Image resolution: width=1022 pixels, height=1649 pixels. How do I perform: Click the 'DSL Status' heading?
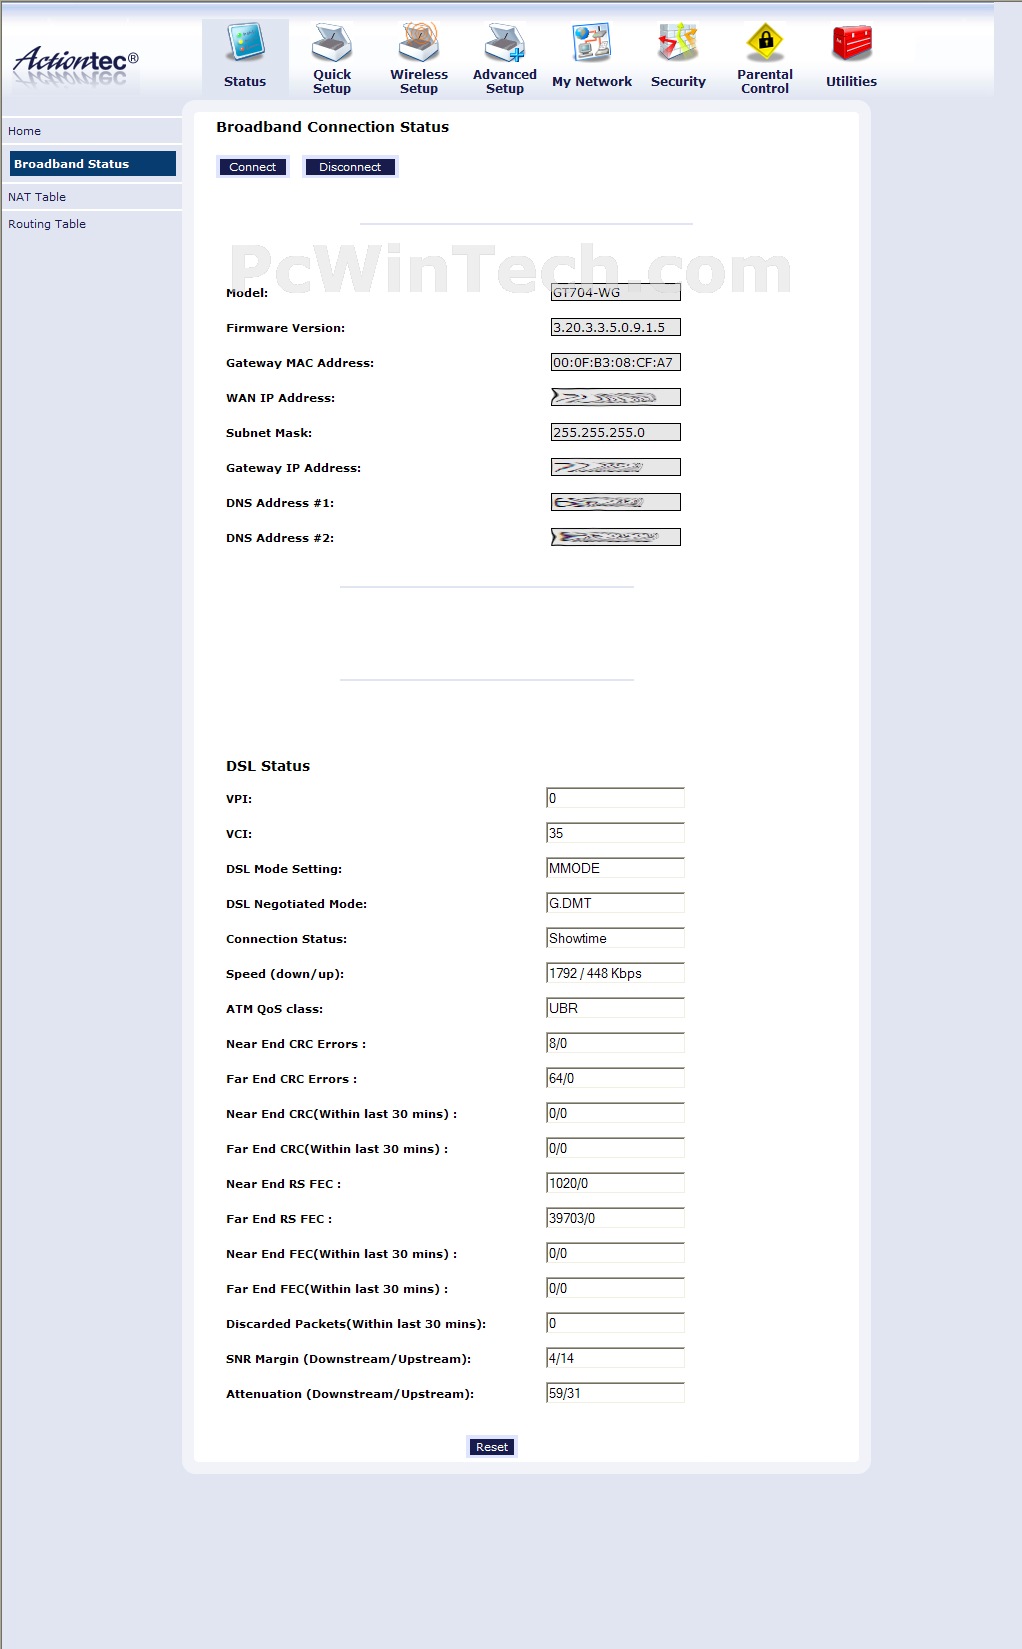(x=268, y=766)
